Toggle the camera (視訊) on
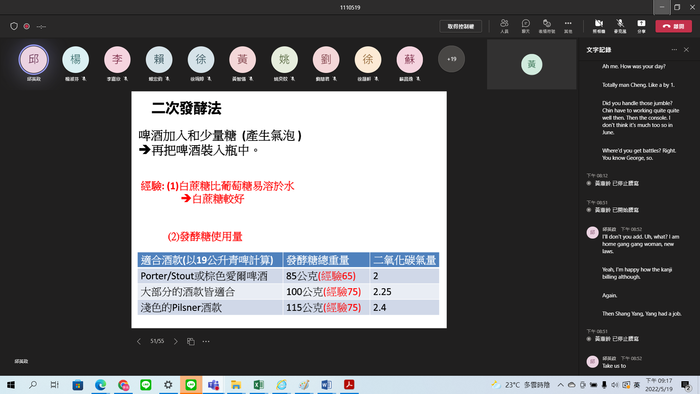This screenshot has height=394, width=700. point(599,26)
